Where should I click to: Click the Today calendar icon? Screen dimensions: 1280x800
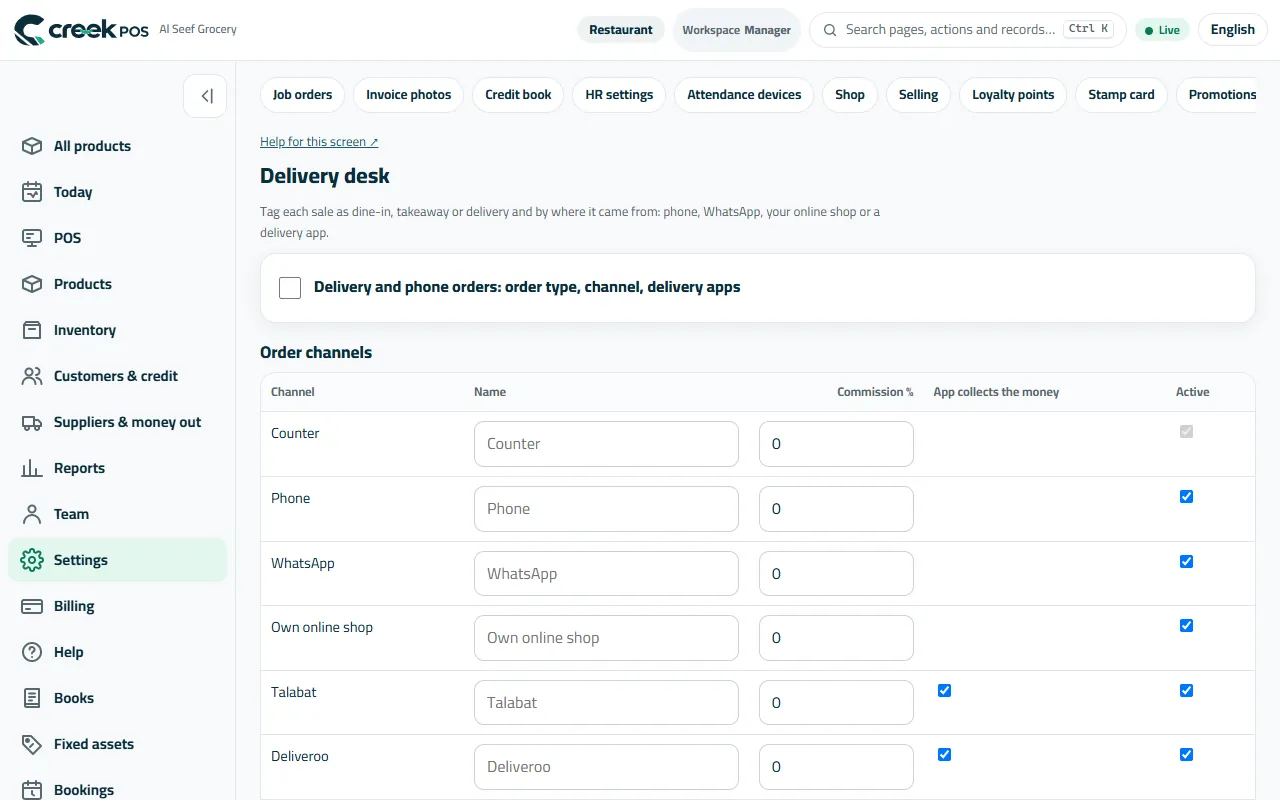tap(32, 192)
